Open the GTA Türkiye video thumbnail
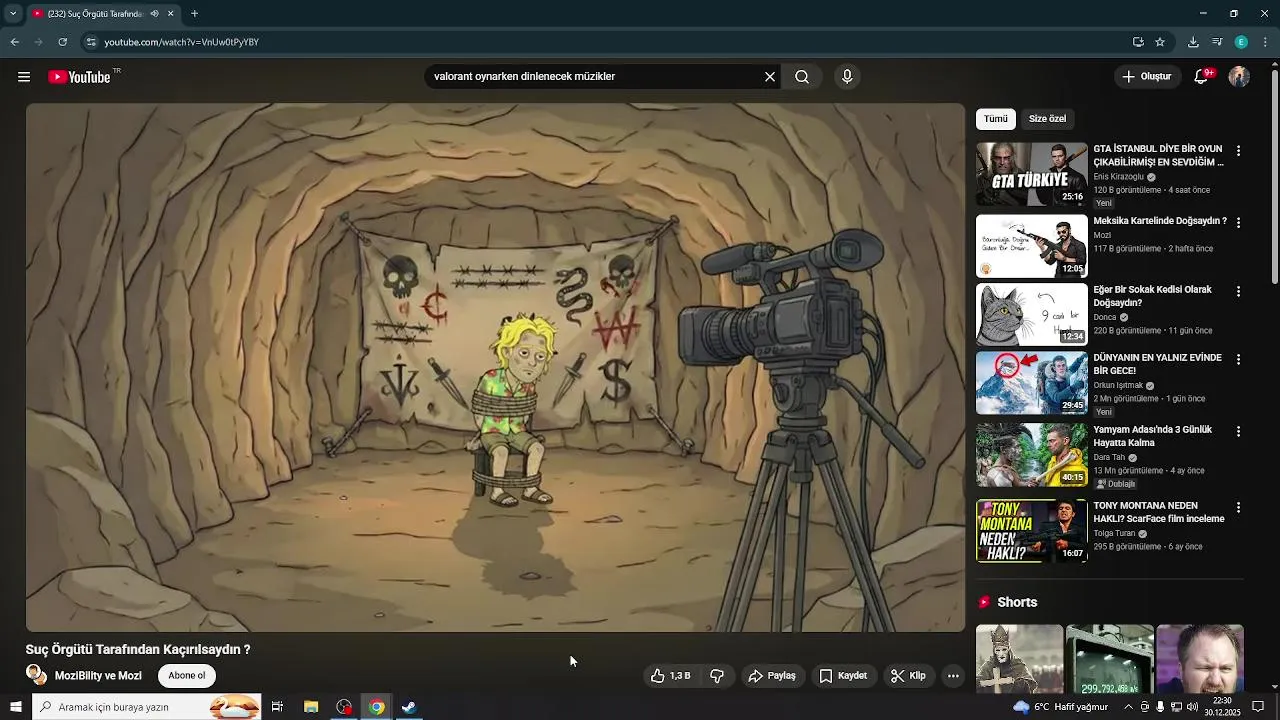The width and height of the screenshot is (1280, 720). [x=1032, y=174]
